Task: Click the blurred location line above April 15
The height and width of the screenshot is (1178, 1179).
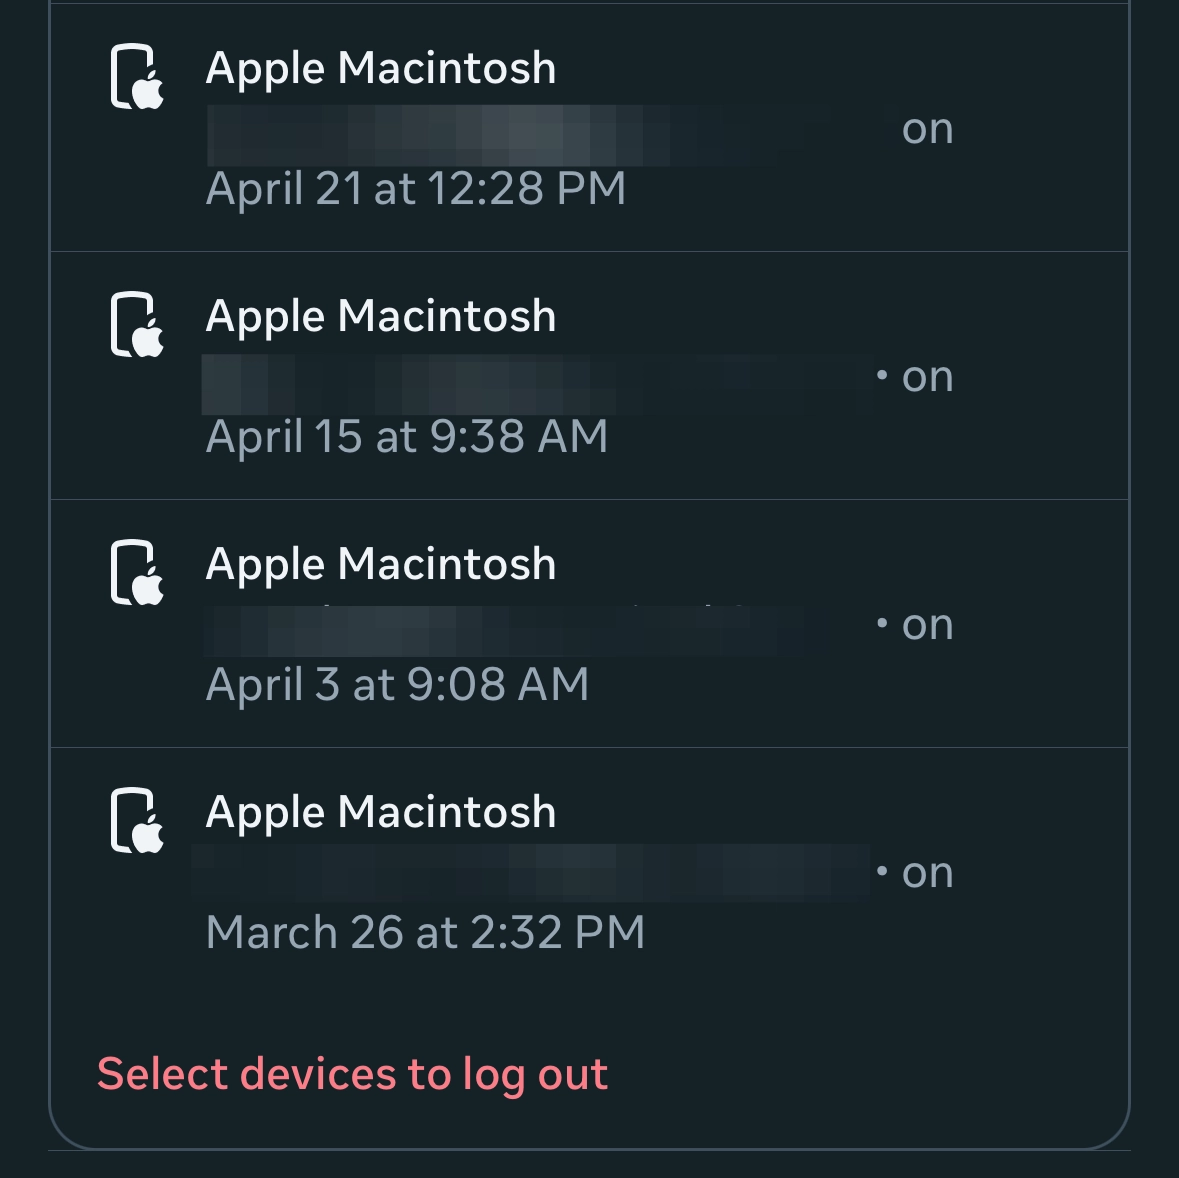Action: tap(535, 383)
